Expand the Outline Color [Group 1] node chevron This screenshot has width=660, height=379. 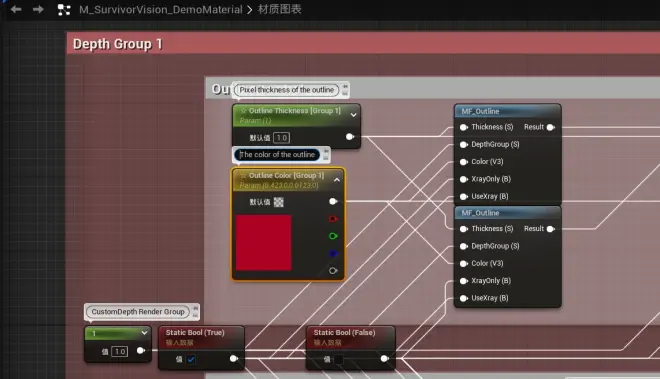(337, 180)
